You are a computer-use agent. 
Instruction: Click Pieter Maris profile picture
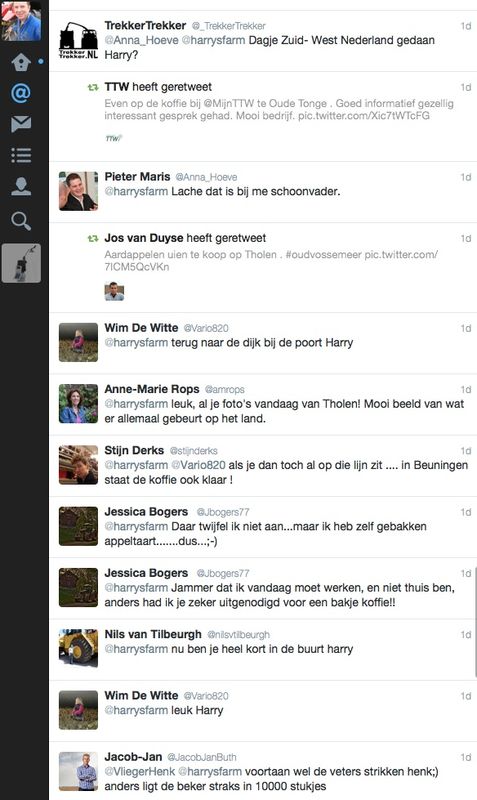tap(78, 191)
